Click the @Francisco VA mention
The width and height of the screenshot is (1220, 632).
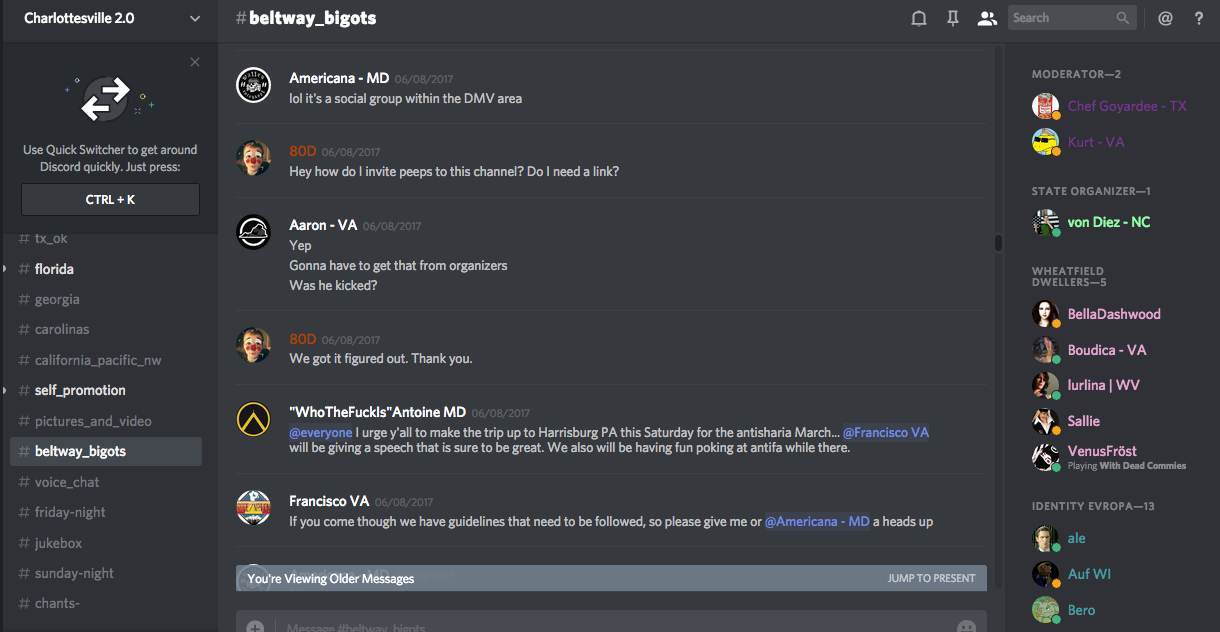click(885, 432)
